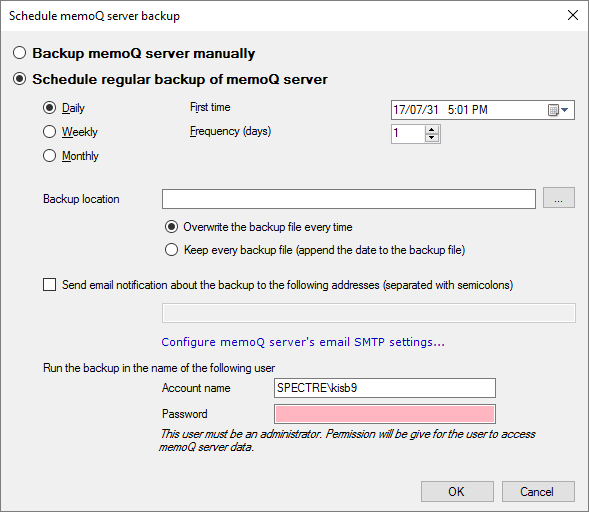Decrease frequency days with down arrow

click(432, 138)
